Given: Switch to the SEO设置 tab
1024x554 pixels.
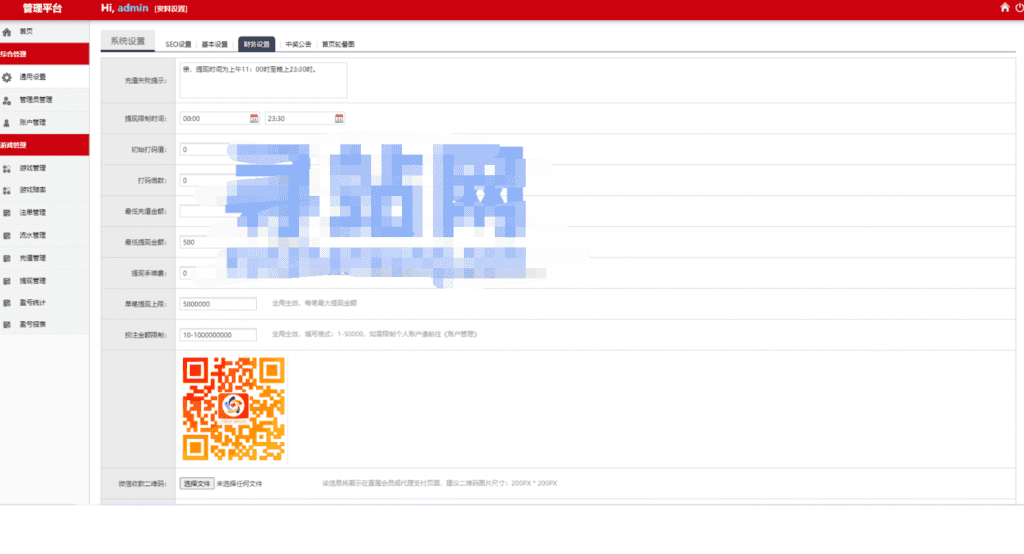Looking at the screenshot, I should pyautogui.click(x=178, y=44).
